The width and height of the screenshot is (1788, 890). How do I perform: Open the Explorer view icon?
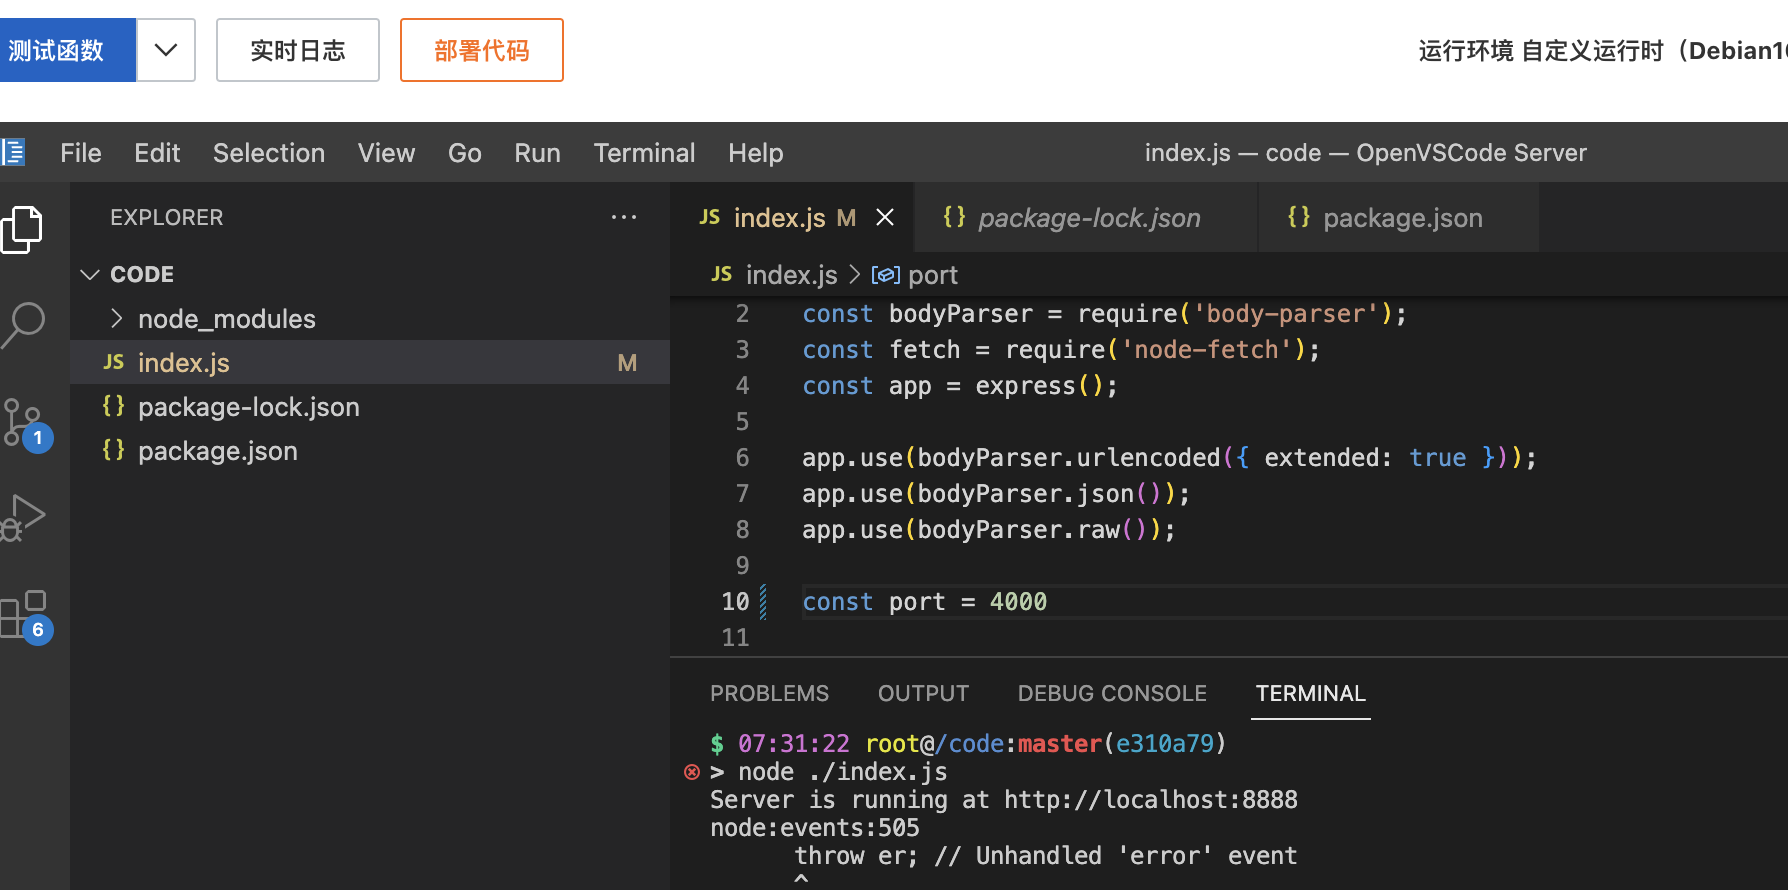coord(22,230)
